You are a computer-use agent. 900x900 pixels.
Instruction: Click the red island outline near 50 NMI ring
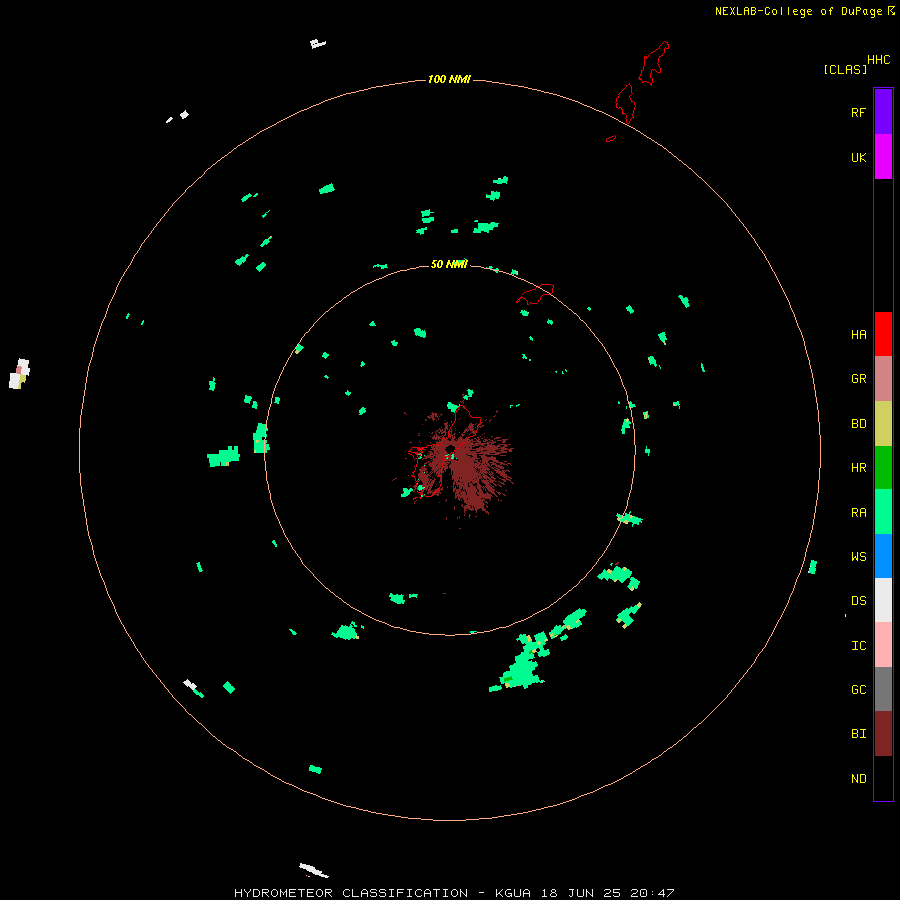(535, 293)
